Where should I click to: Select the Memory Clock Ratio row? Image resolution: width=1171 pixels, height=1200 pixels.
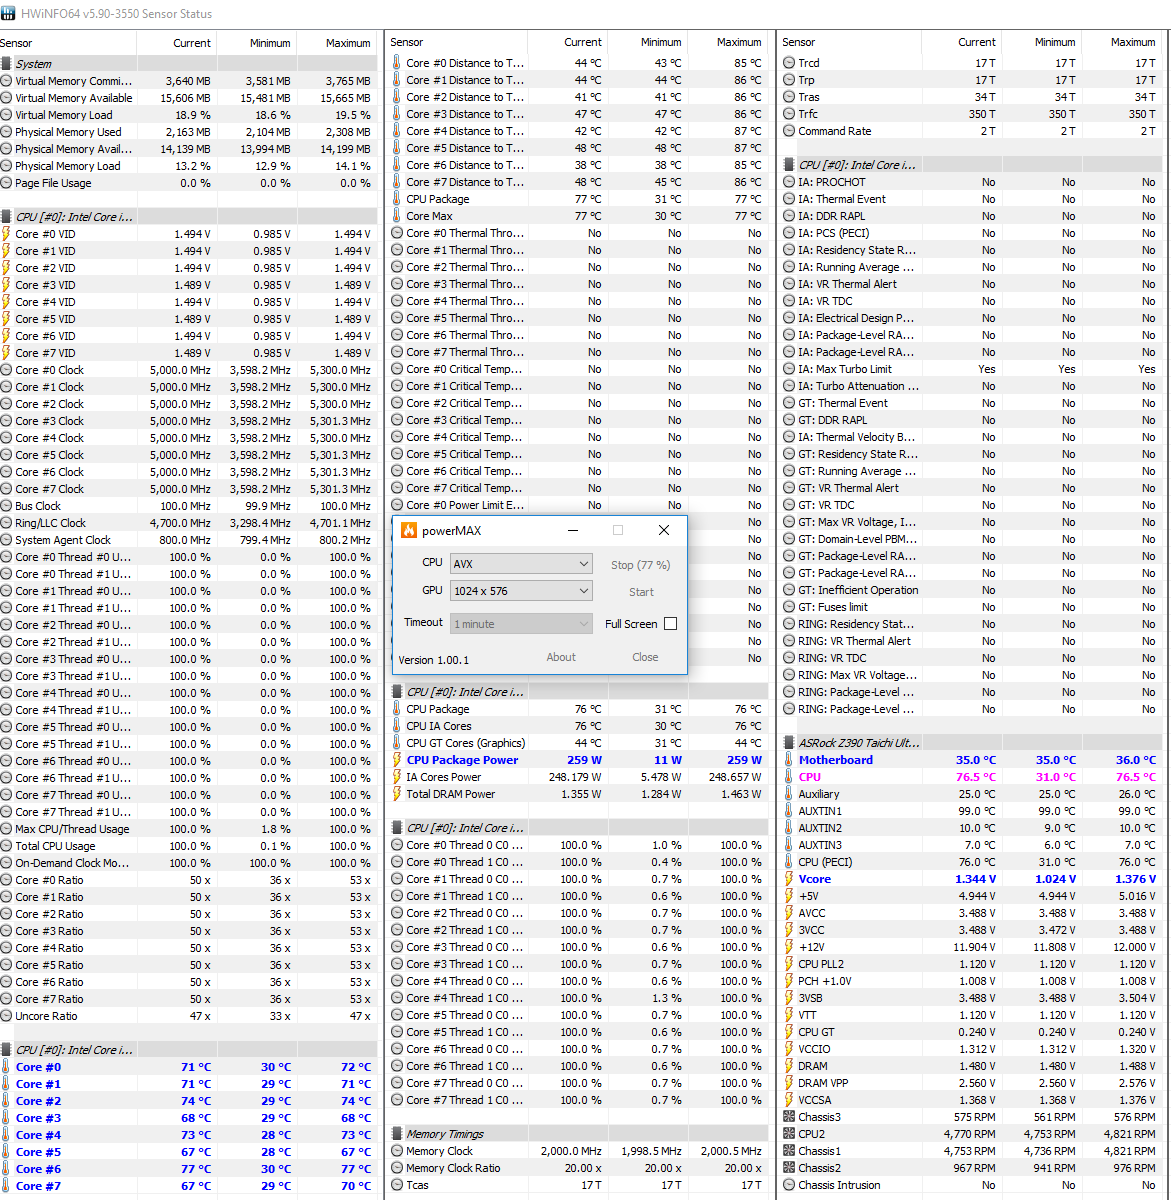pyautogui.click(x=579, y=1168)
